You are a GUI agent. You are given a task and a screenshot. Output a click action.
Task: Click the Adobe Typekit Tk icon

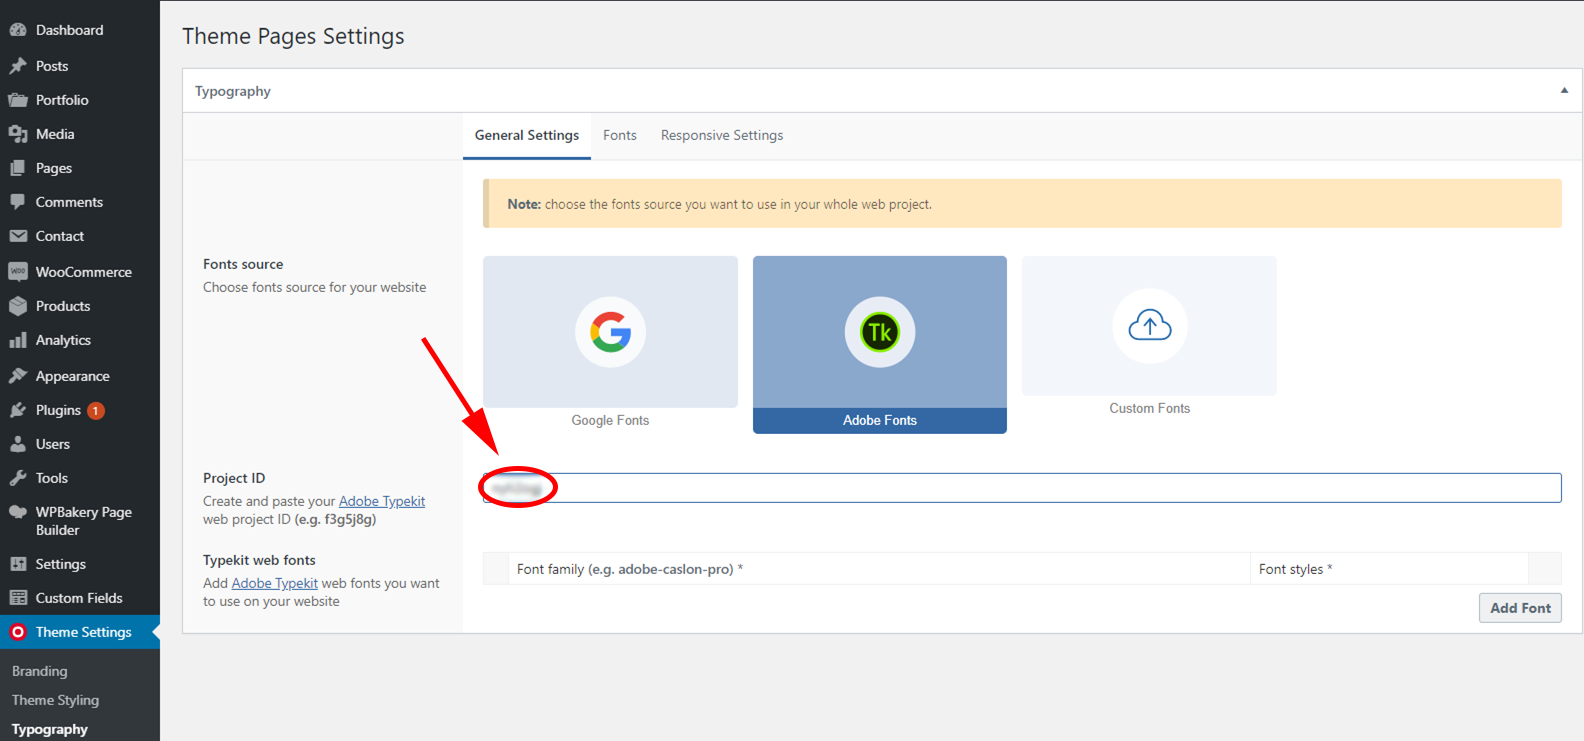[x=880, y=332]
